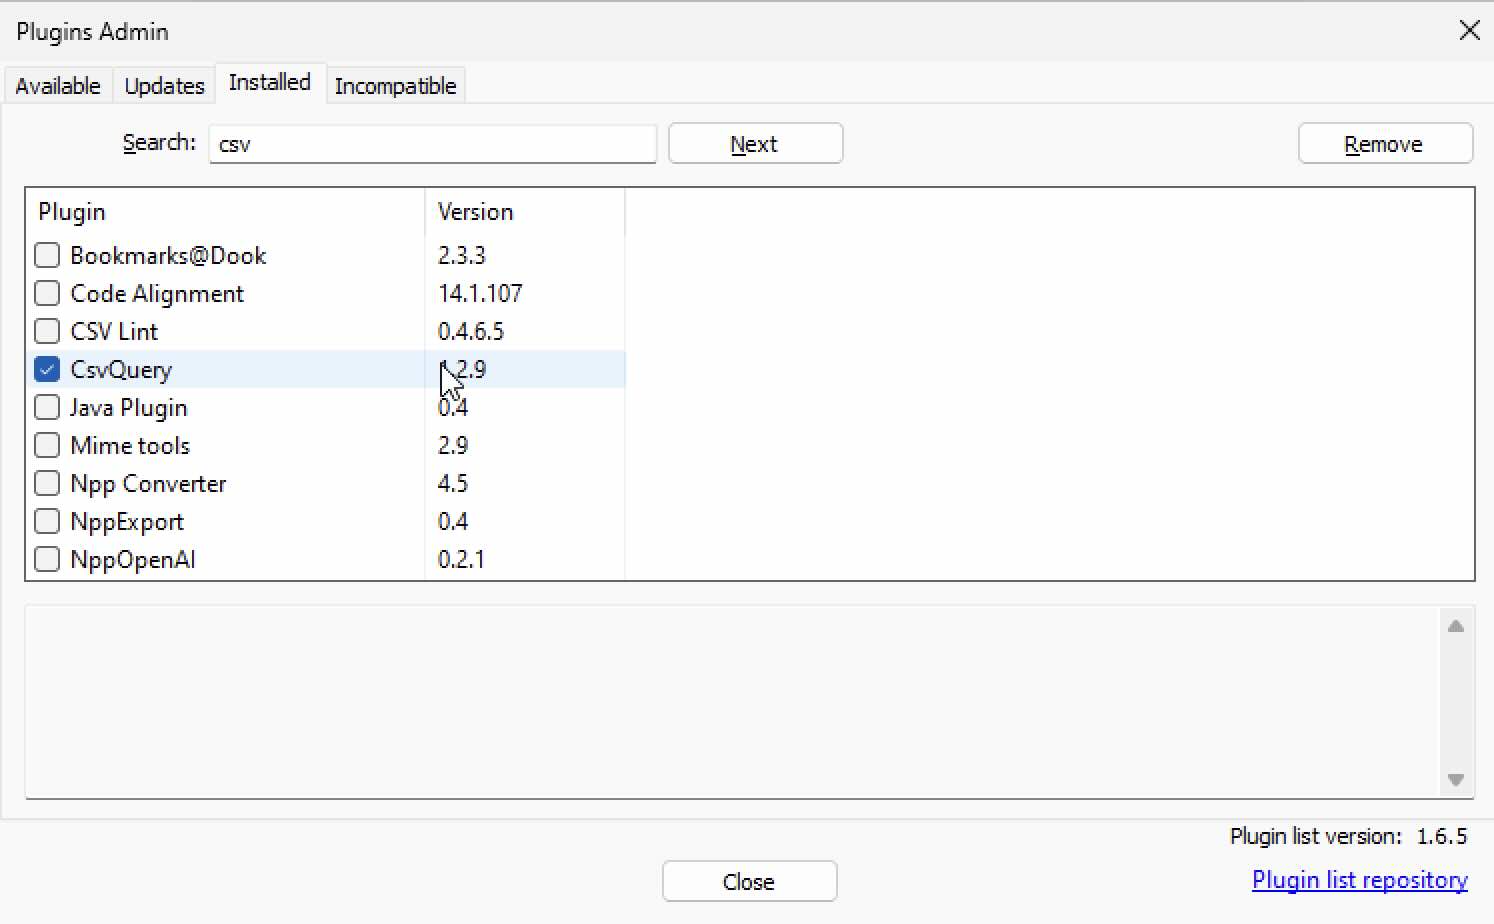Enable the Java Plugin checkbox
Screen dimensions: 1494x924
47,407
